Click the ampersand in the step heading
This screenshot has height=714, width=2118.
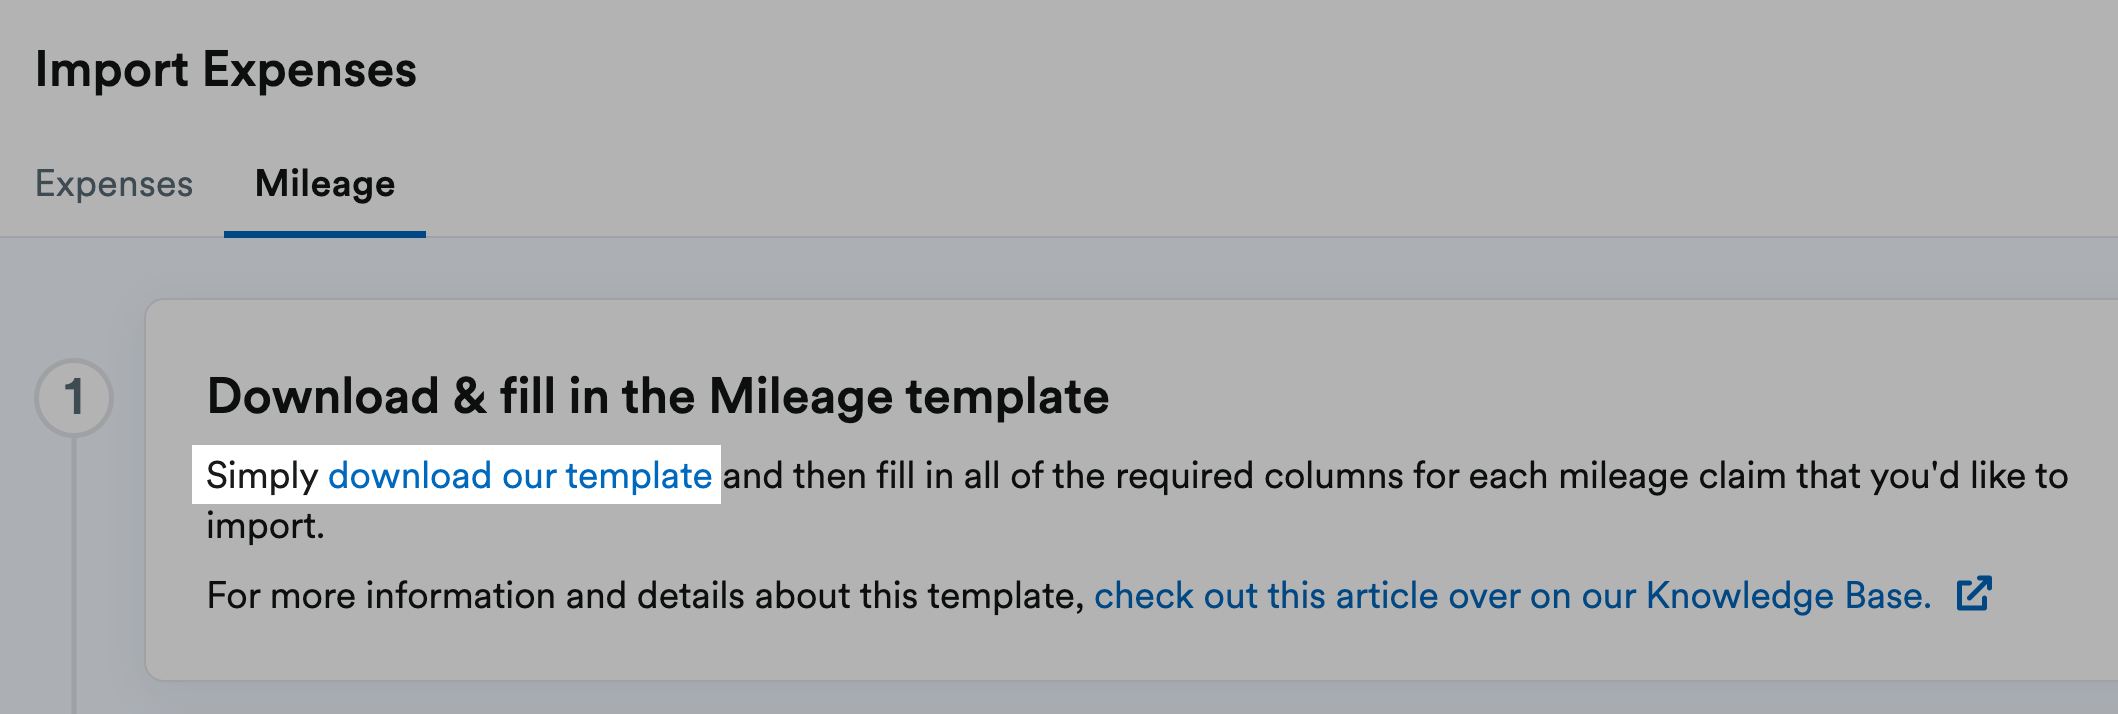pos(470,396)
